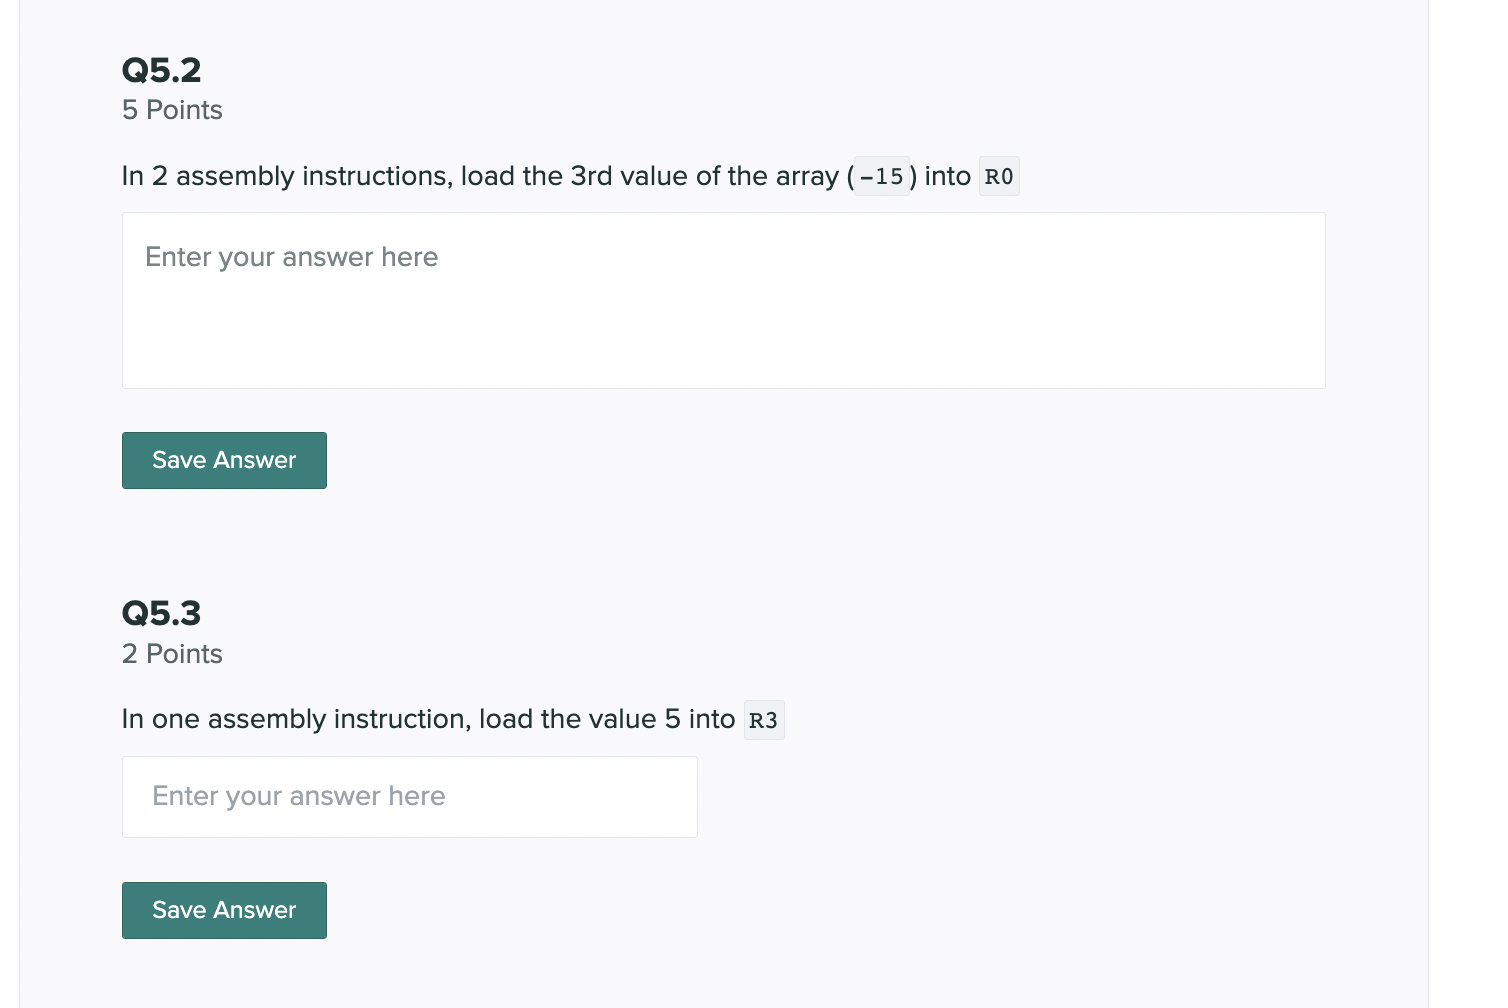Click inside the 'Enter your answer here' placeholder for Q5.3
The width and height of the screenshot is (1508, 1008).
pyautogui.click(x=298, y=796)
